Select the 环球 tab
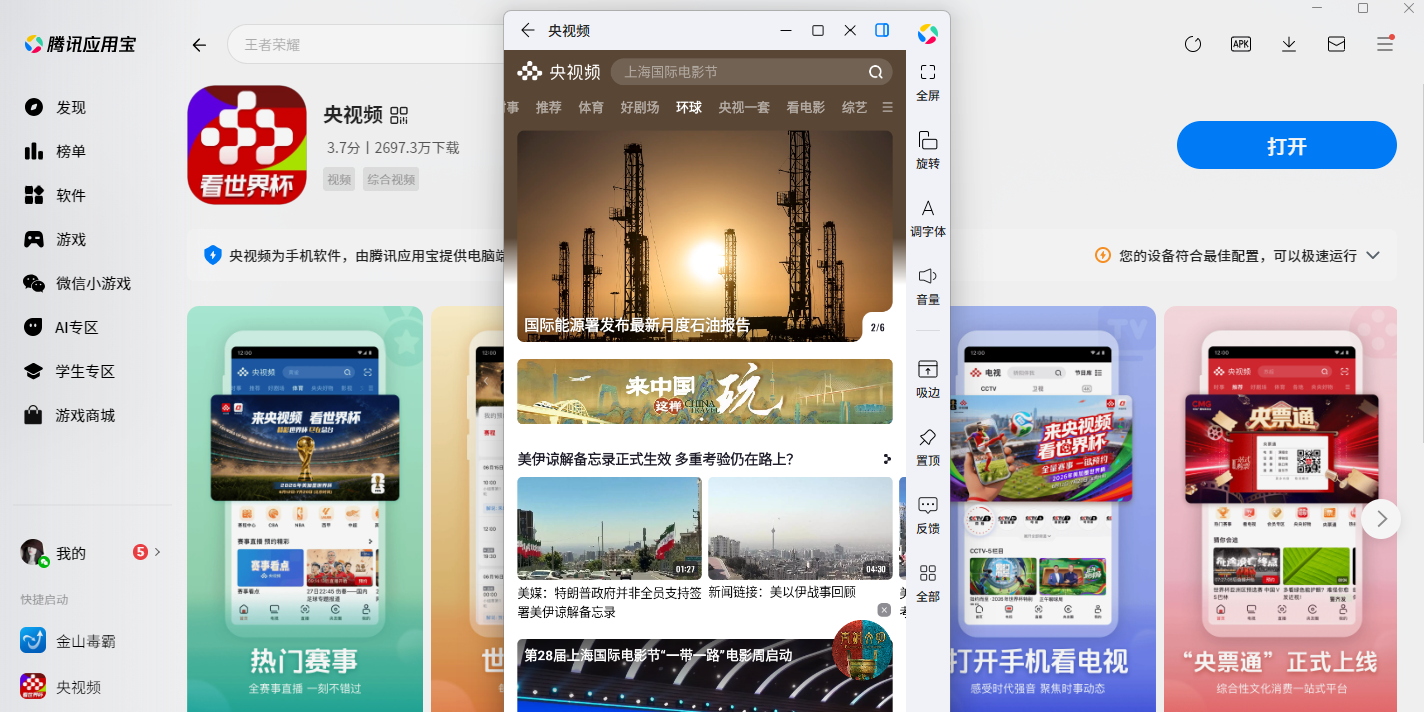 pyautogui.click(x=689, y=107)
